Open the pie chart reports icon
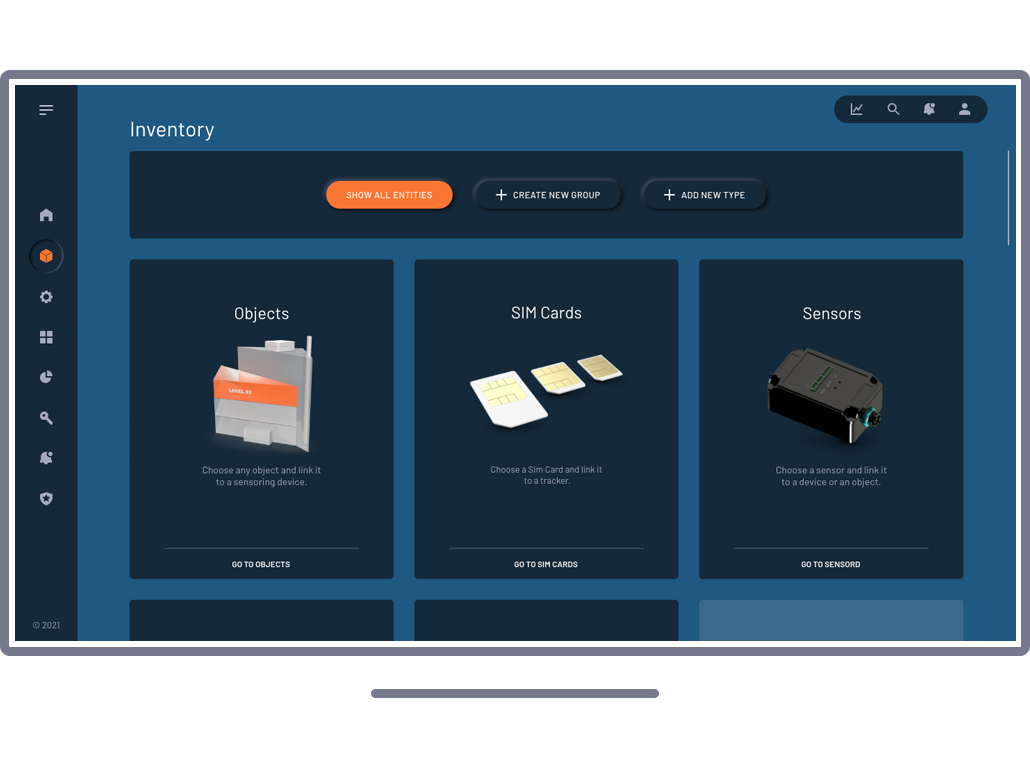The image size is (1030, 768). pyautogui.click(x=46, y=378)
